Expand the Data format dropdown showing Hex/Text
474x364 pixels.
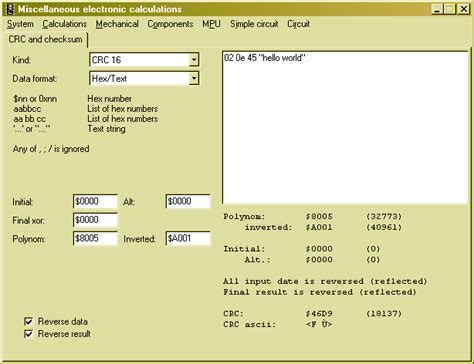pyautogui.click(x=194, y=79)
